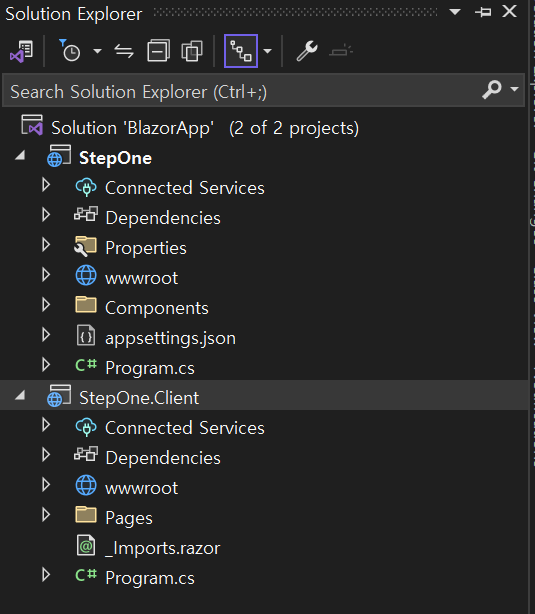The height and width of the screenshot is (614, 535).
Task: Select the StepOne project
Action: pyautogui.click(x=115, y=158)
